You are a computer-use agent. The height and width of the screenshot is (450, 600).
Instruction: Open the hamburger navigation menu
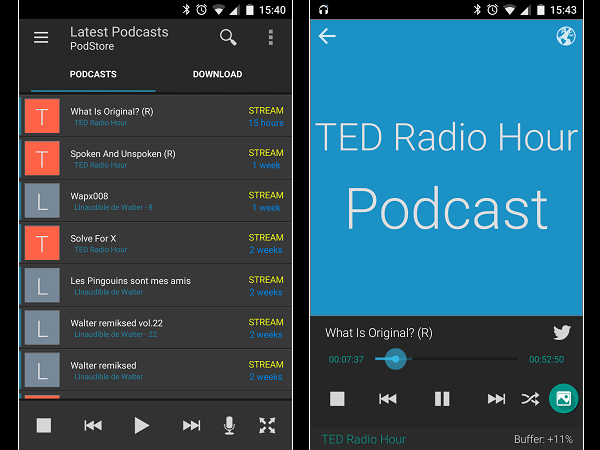coord(41,38)
